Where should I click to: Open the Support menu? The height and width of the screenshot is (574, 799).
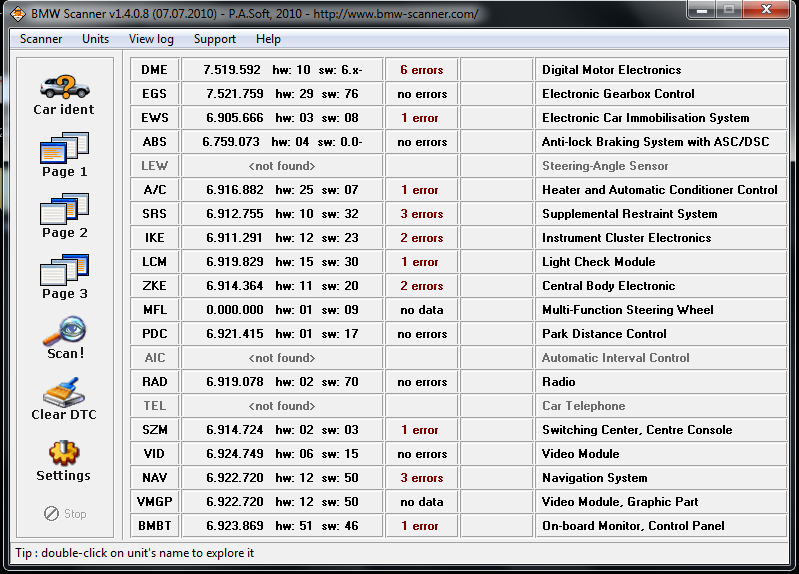click(215, 39)
